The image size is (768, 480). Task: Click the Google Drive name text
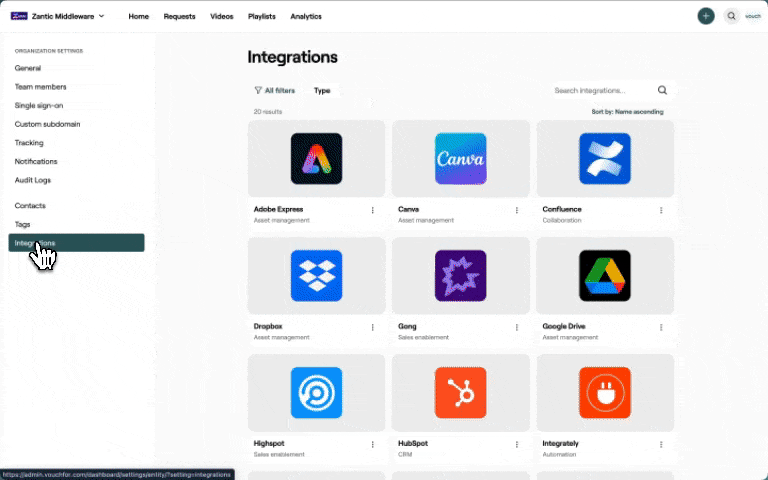point(564,326)
